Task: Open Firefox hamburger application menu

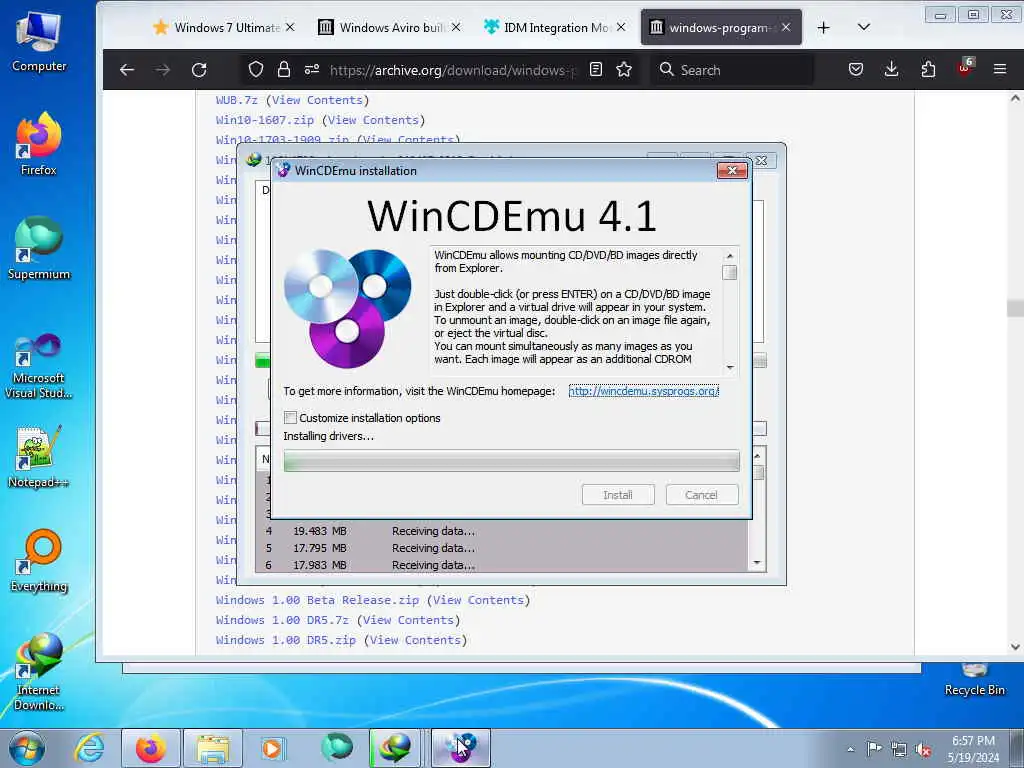Action: tap(1000, 69)
